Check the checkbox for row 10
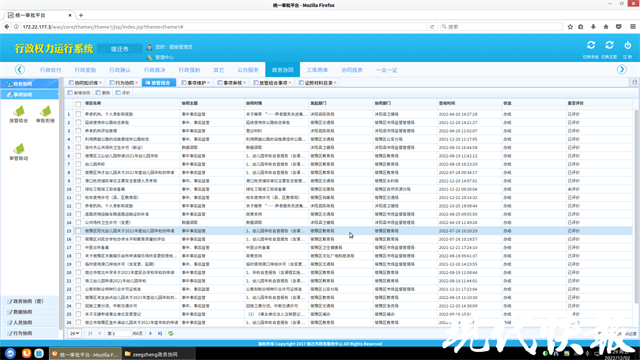This screenshot has height=360, width=640. (78, 189)
